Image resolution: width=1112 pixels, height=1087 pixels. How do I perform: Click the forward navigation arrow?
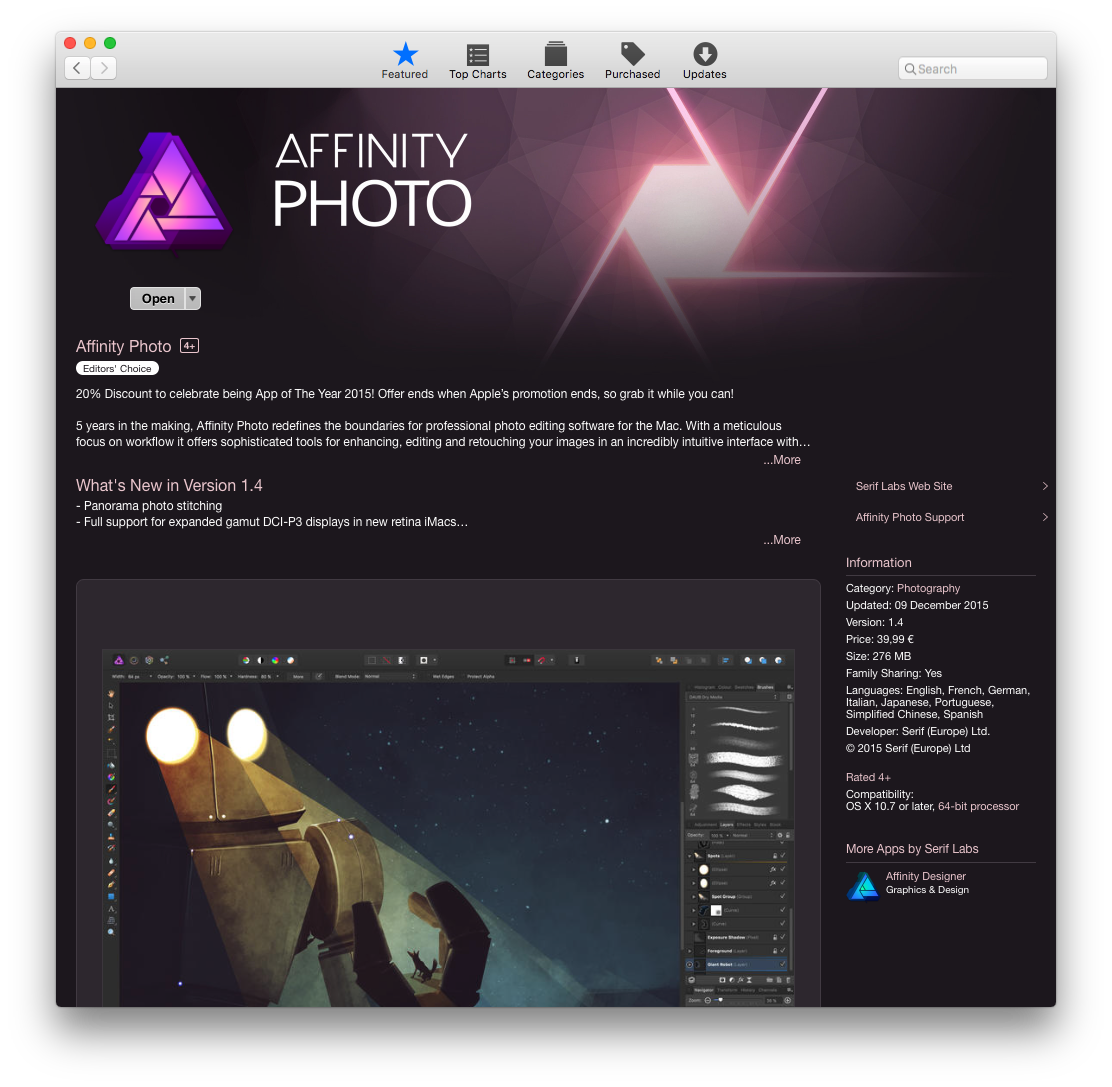[x=104, y=68]
